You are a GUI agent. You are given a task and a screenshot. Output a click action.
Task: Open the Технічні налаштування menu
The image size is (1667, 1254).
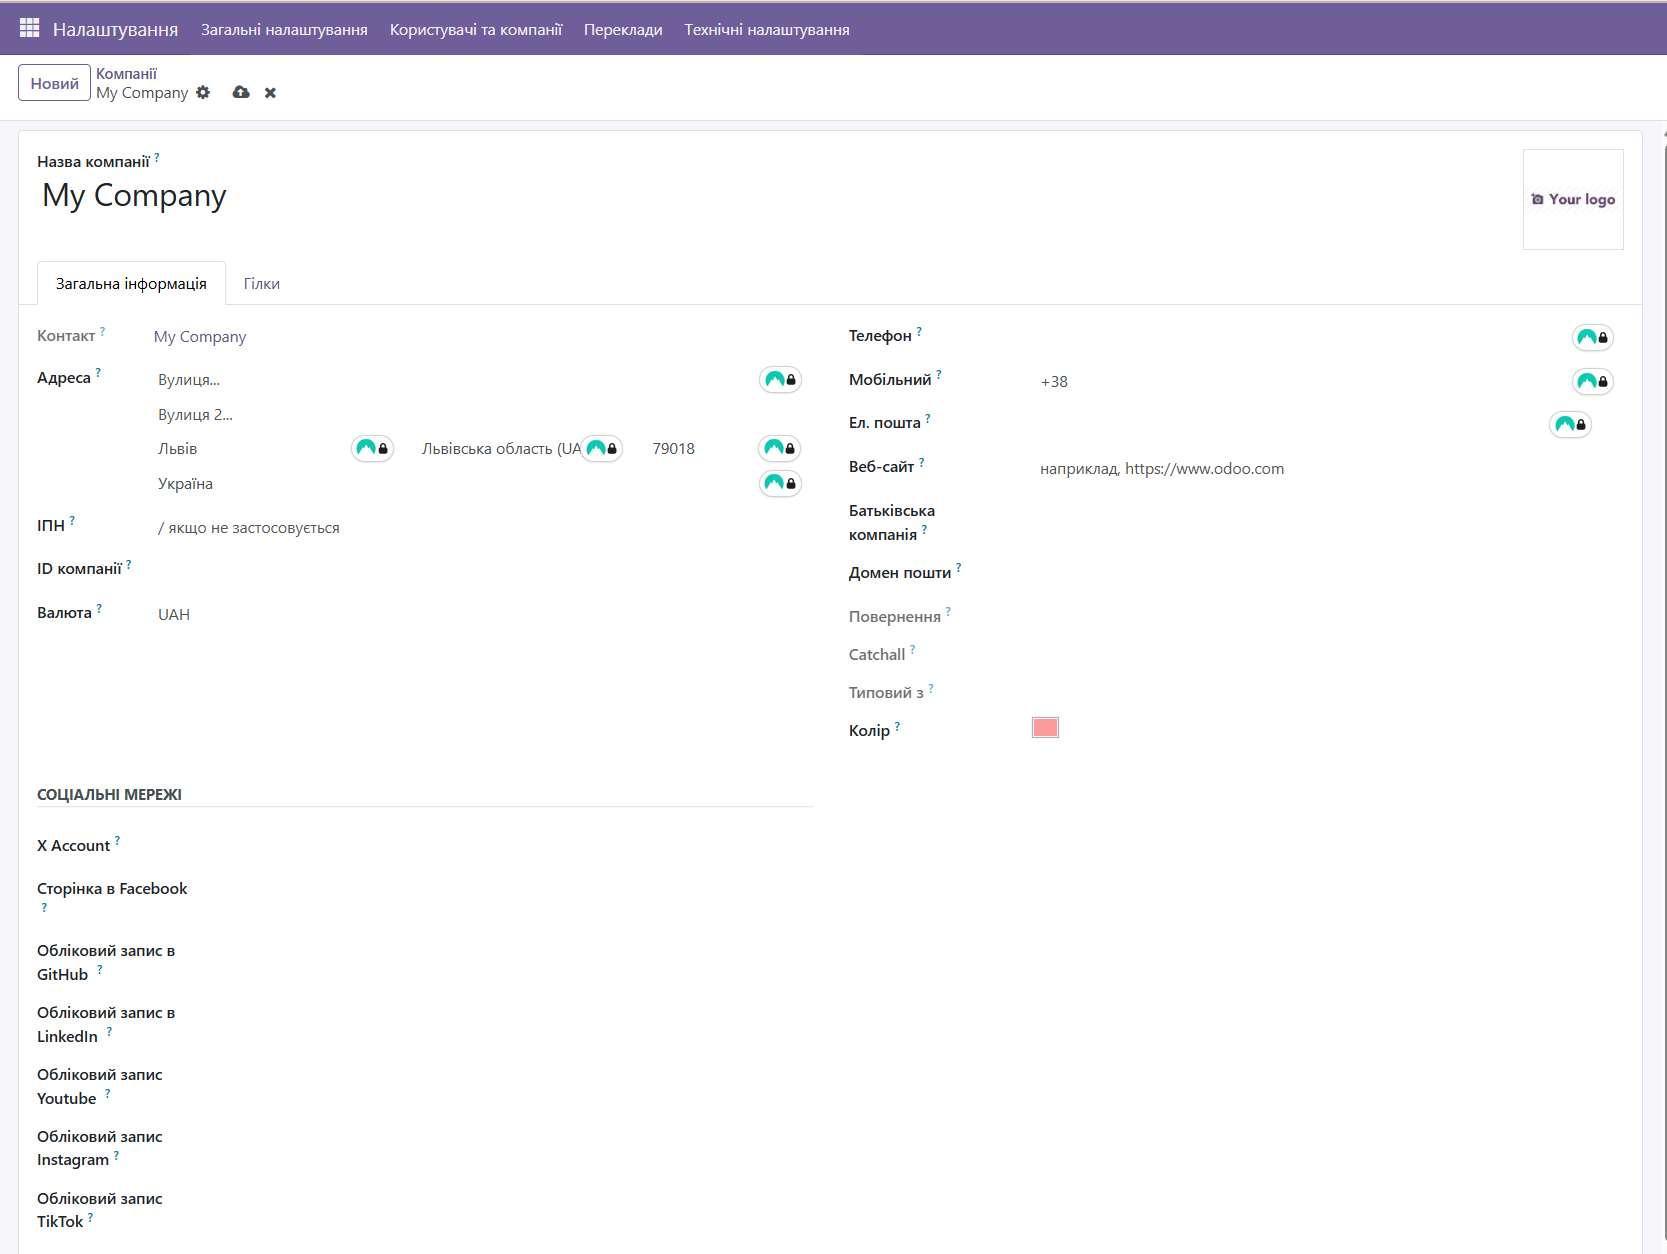click(x=766, y=30)
